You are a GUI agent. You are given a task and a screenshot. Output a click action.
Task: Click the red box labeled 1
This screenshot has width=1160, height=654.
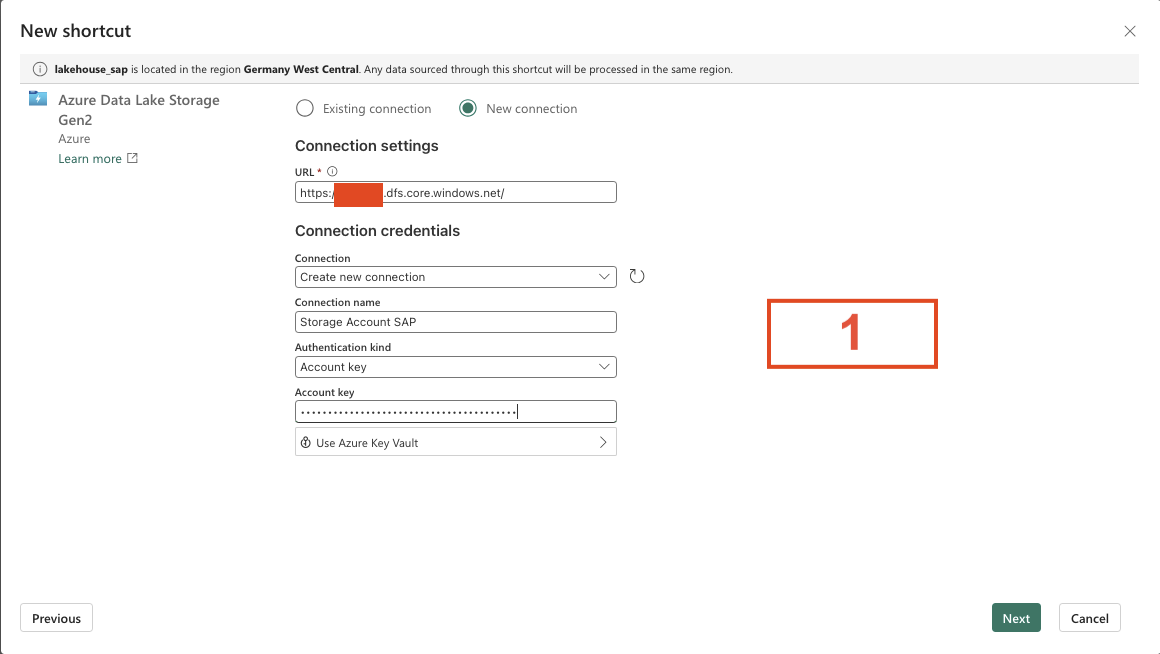[852, 333]
